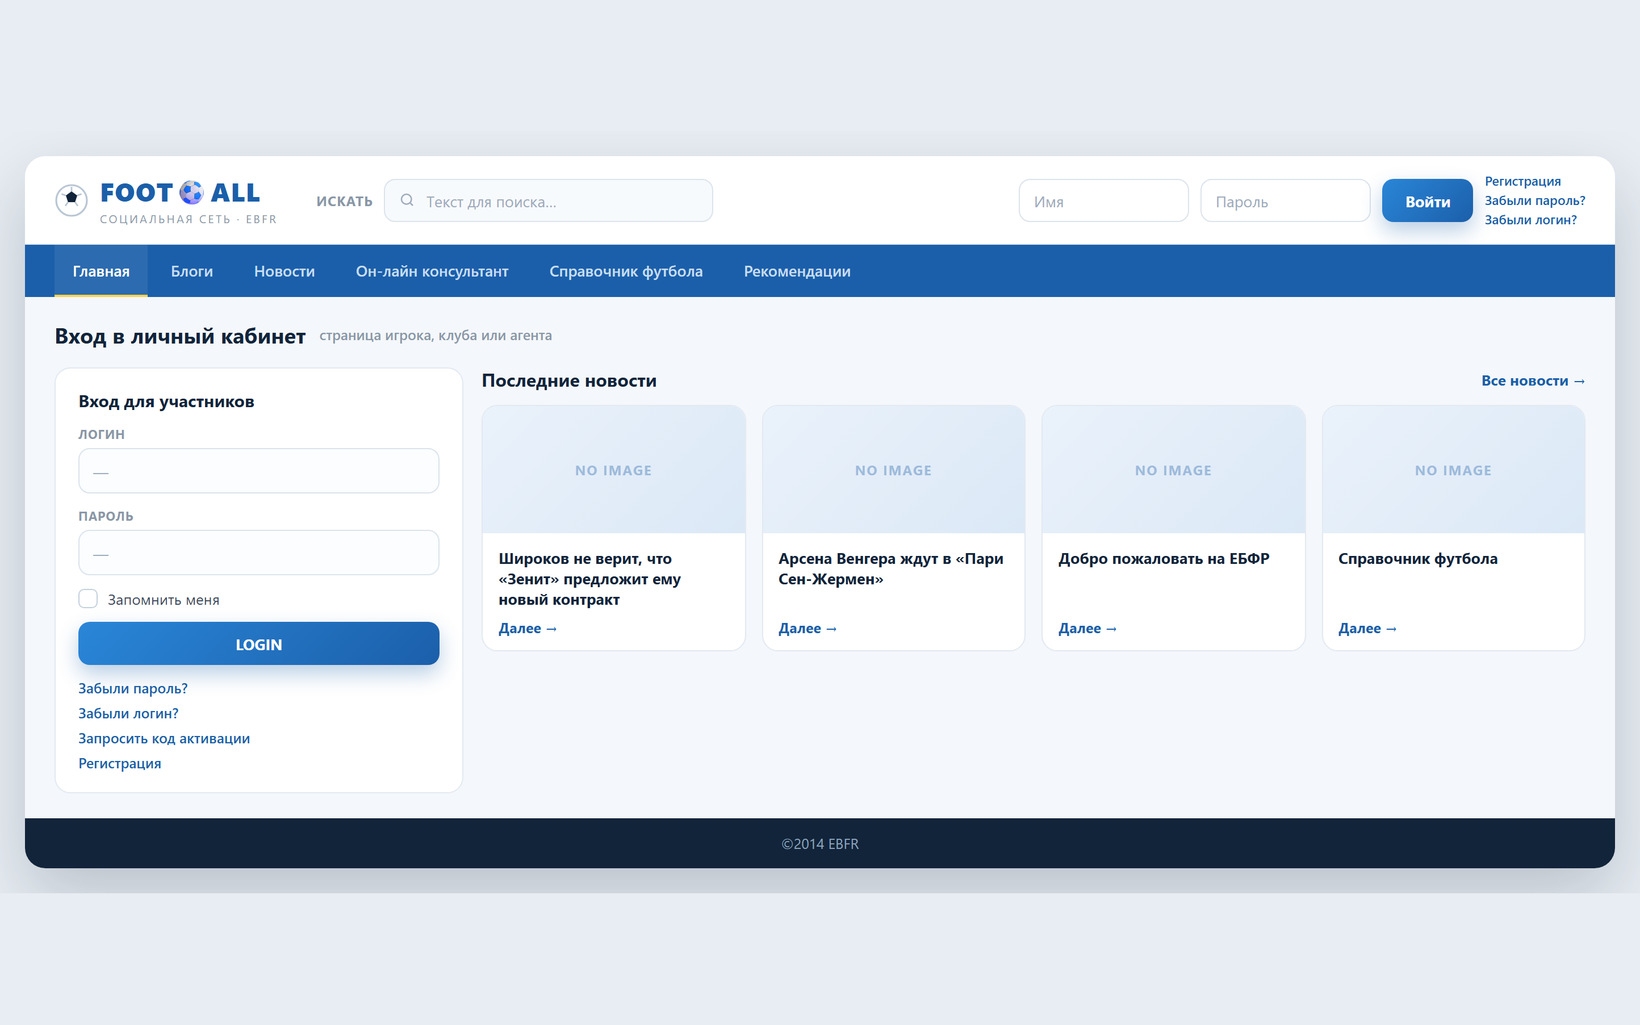Click image placeholder of Добро пожаловать card
Image resolution: width=1640 pixels, height=1025 pixels.
1174,470
